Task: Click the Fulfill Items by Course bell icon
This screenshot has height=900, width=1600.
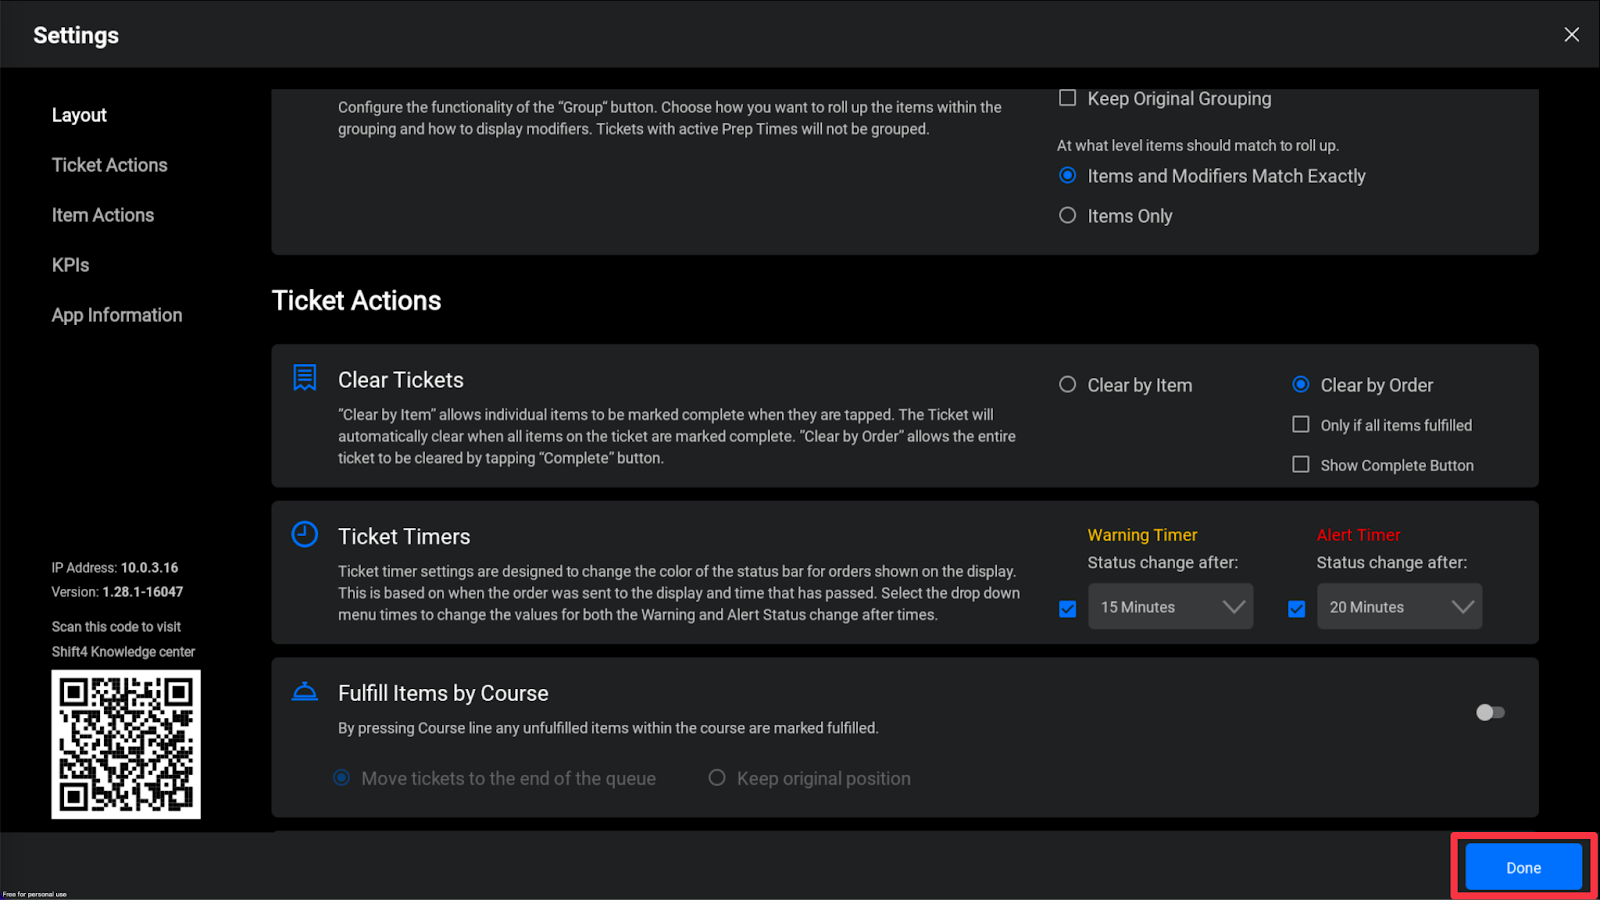Action: coord(305,691)
